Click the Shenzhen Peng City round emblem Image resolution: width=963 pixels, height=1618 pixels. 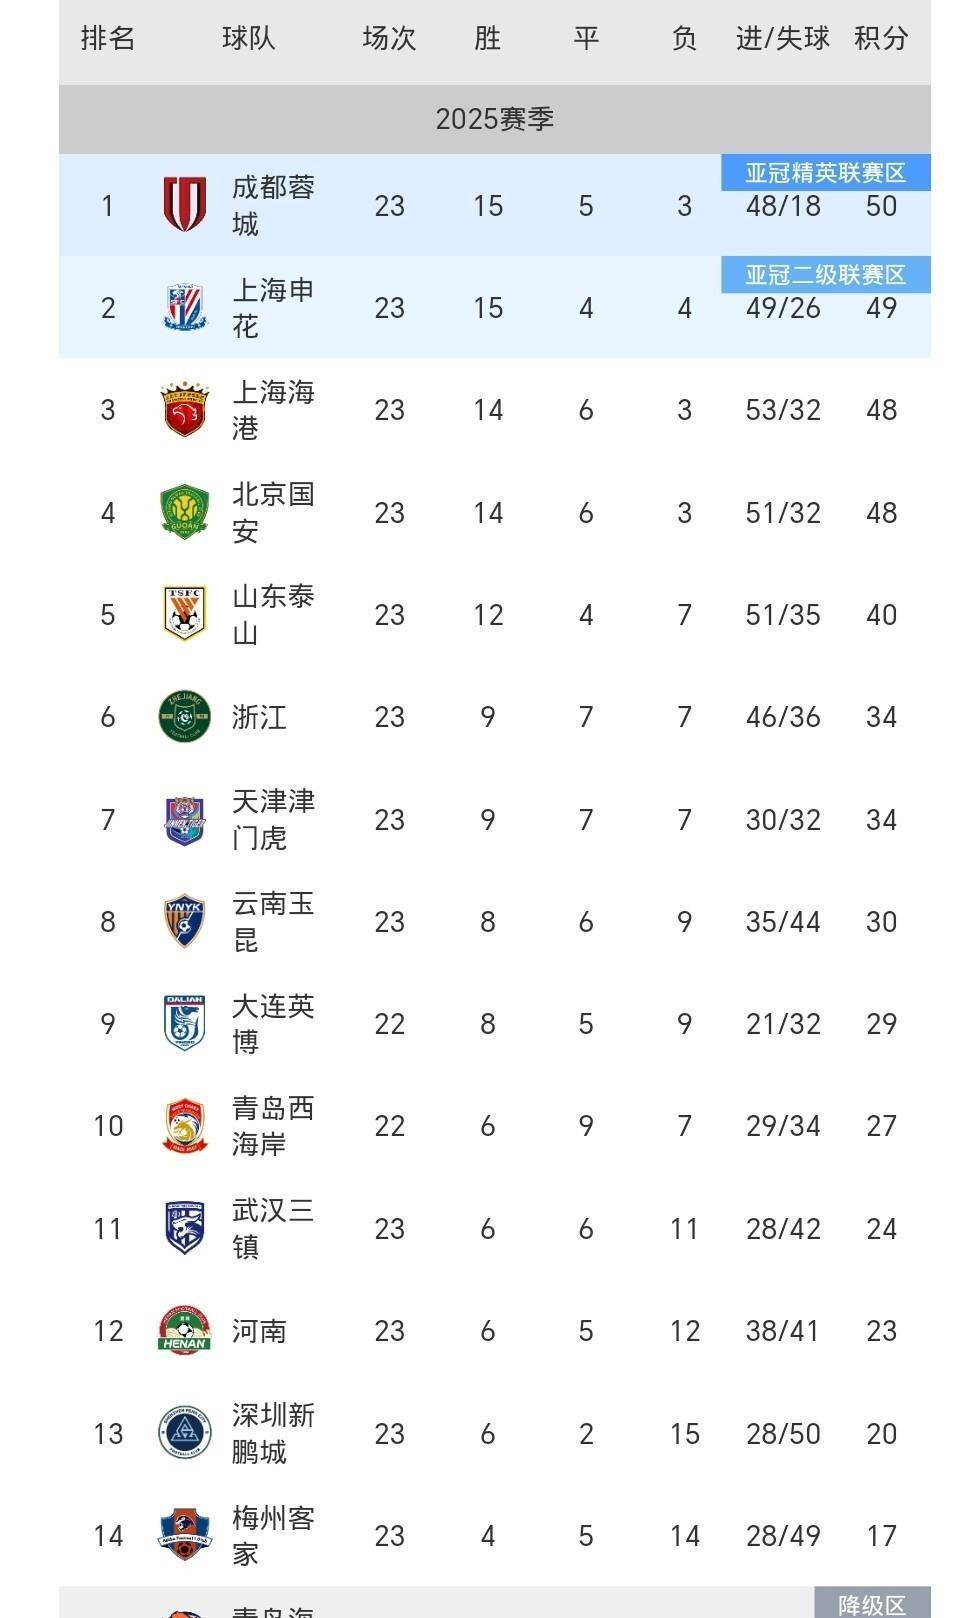[x=185, y=1432]
